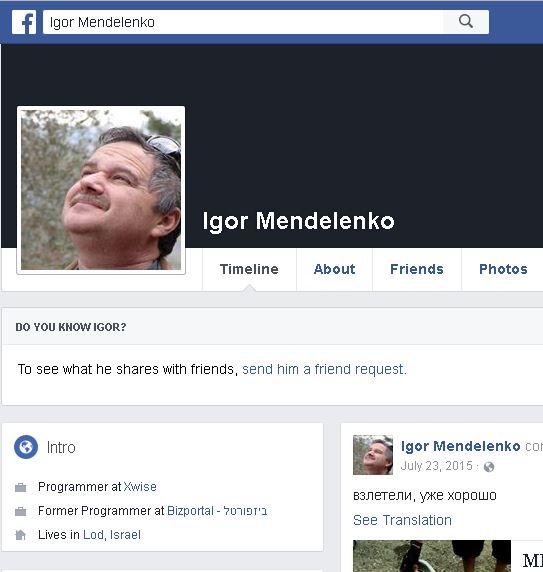The height and width of the screenshot is (572, 543).
Task: Open the Photos tab
Action: pos(503,269)
